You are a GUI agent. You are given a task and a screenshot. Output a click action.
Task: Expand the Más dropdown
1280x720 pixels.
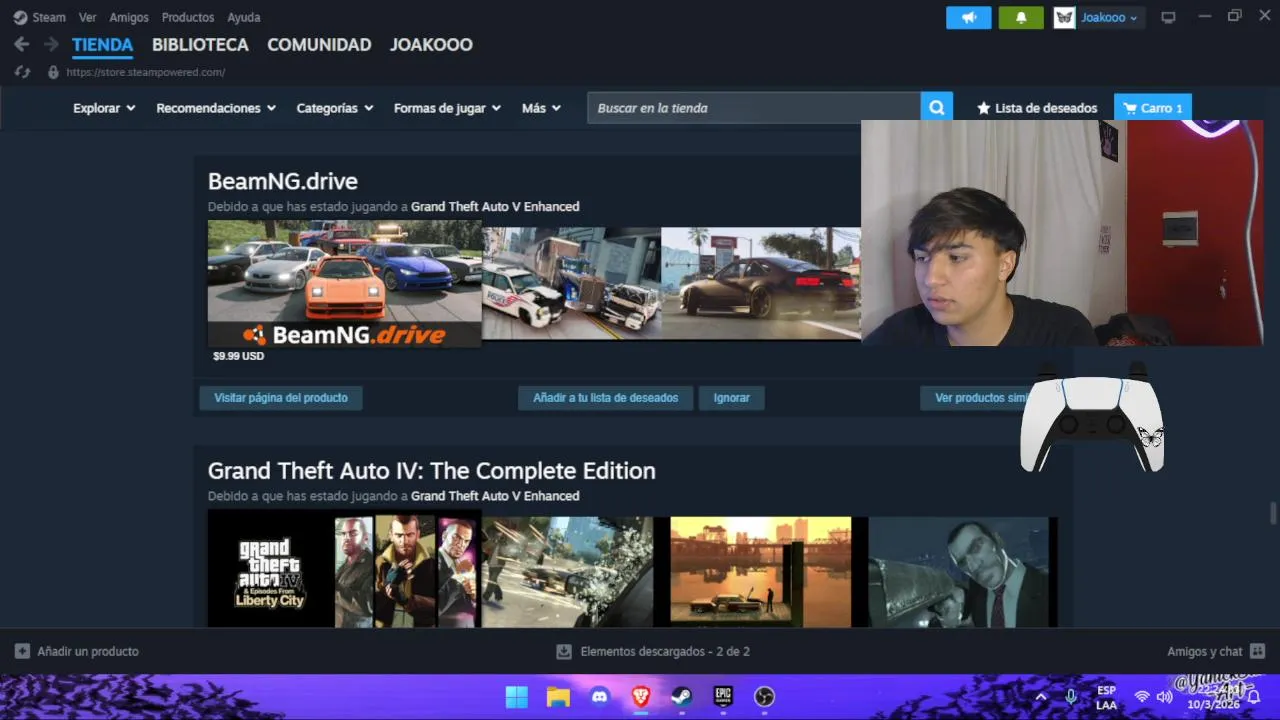[541, 108]
